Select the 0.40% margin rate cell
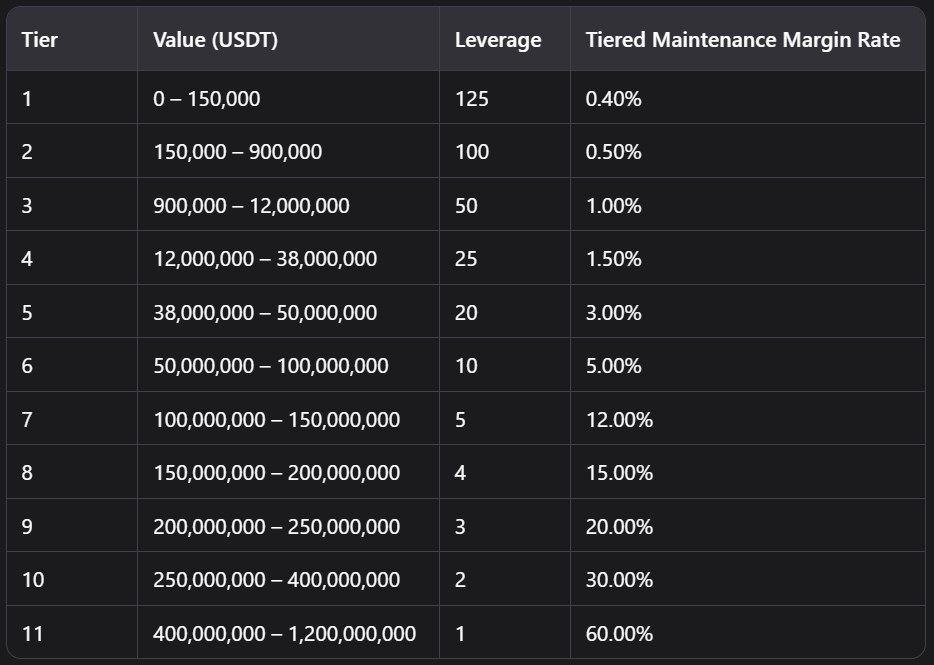Screen dimensions: 934x665 tap(613, 98)
